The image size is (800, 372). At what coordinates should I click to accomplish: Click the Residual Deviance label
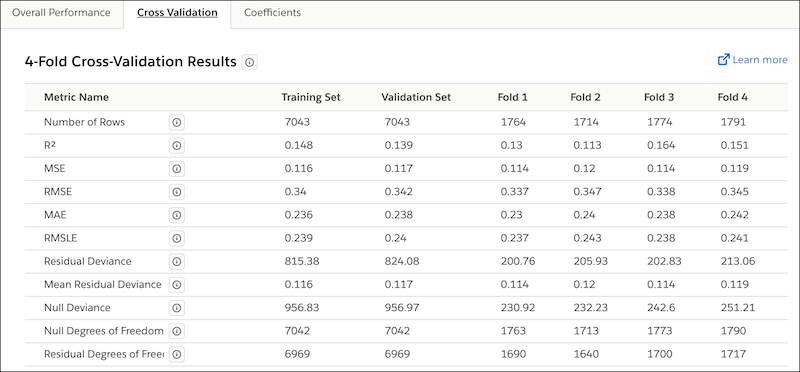point(87,261)
